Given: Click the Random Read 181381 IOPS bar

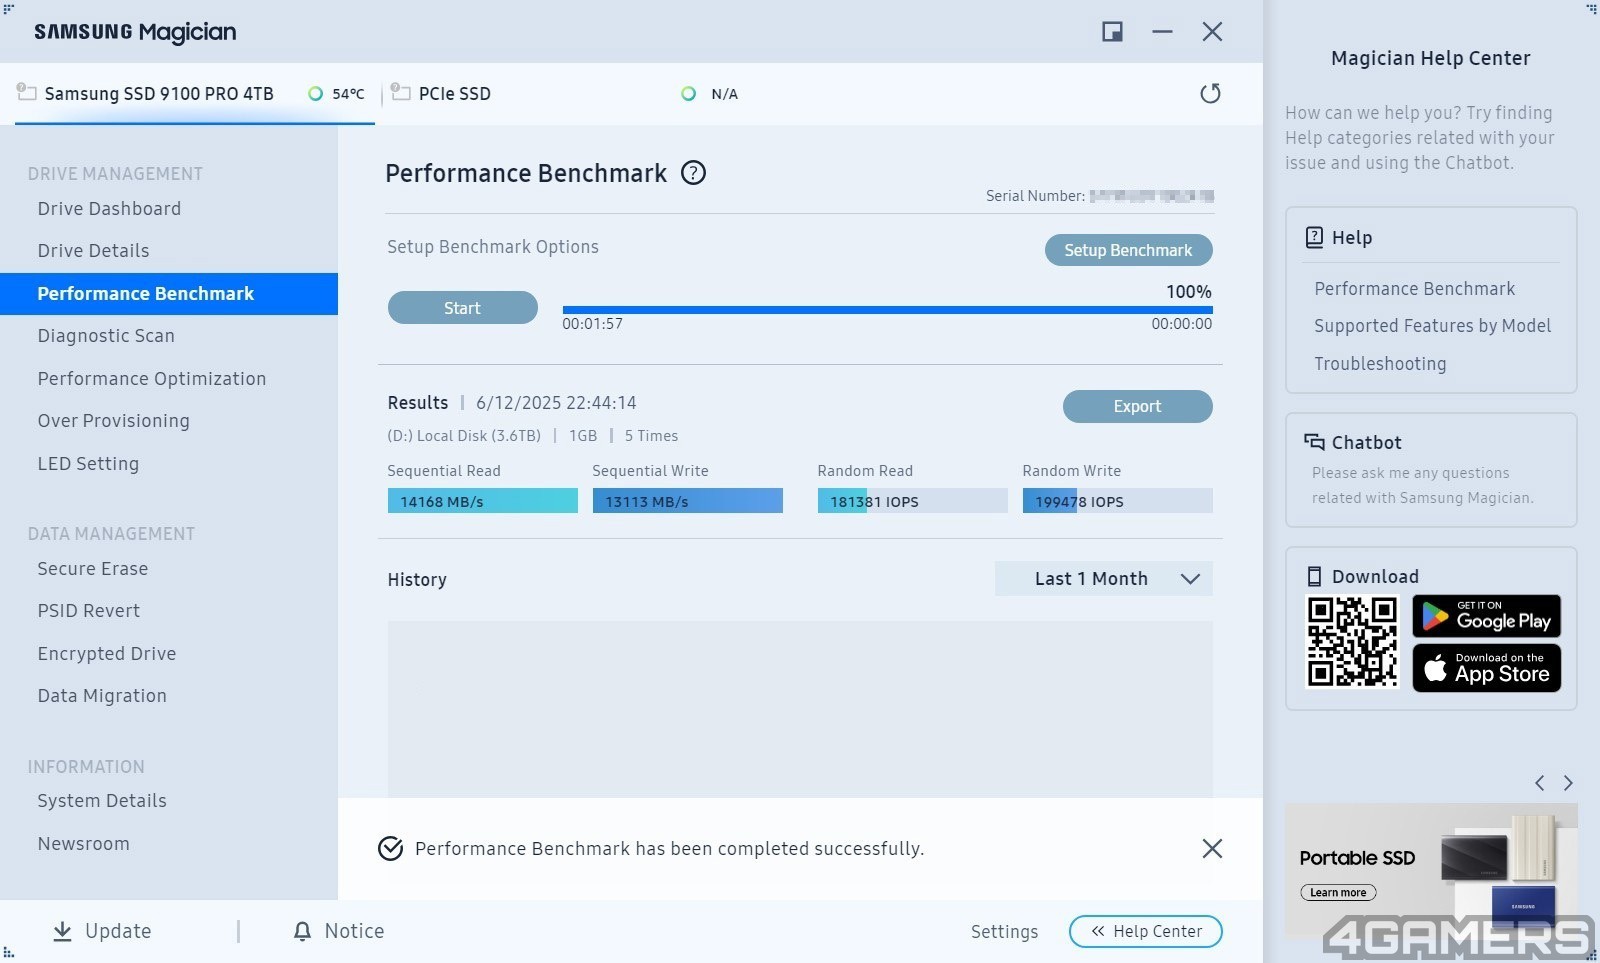Looking at the screenshot, I should pyautogui.click(x=912, y=501).
